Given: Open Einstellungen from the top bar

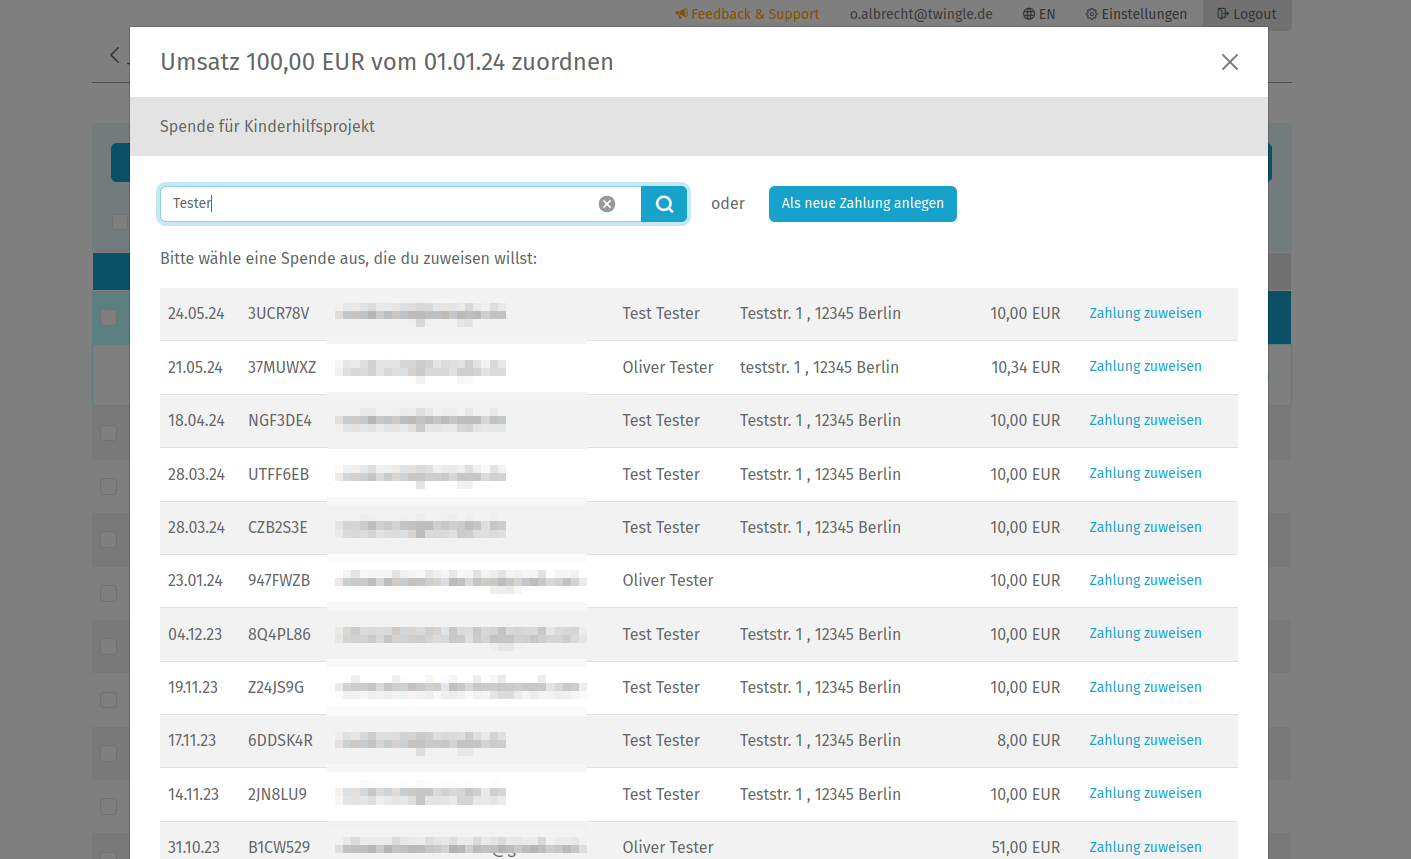Looking at the screenshot, I should tap(1137, 14).
